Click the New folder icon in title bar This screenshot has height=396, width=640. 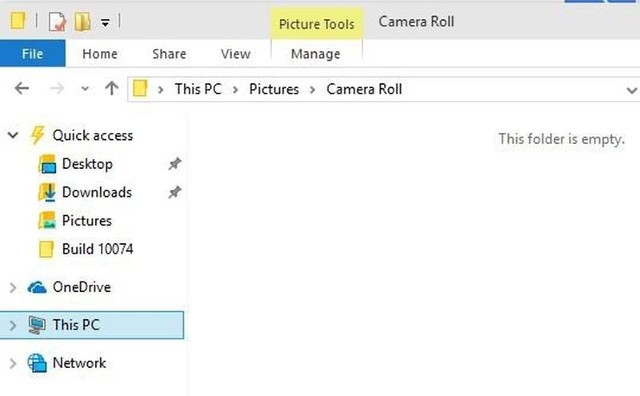point(83,22)
